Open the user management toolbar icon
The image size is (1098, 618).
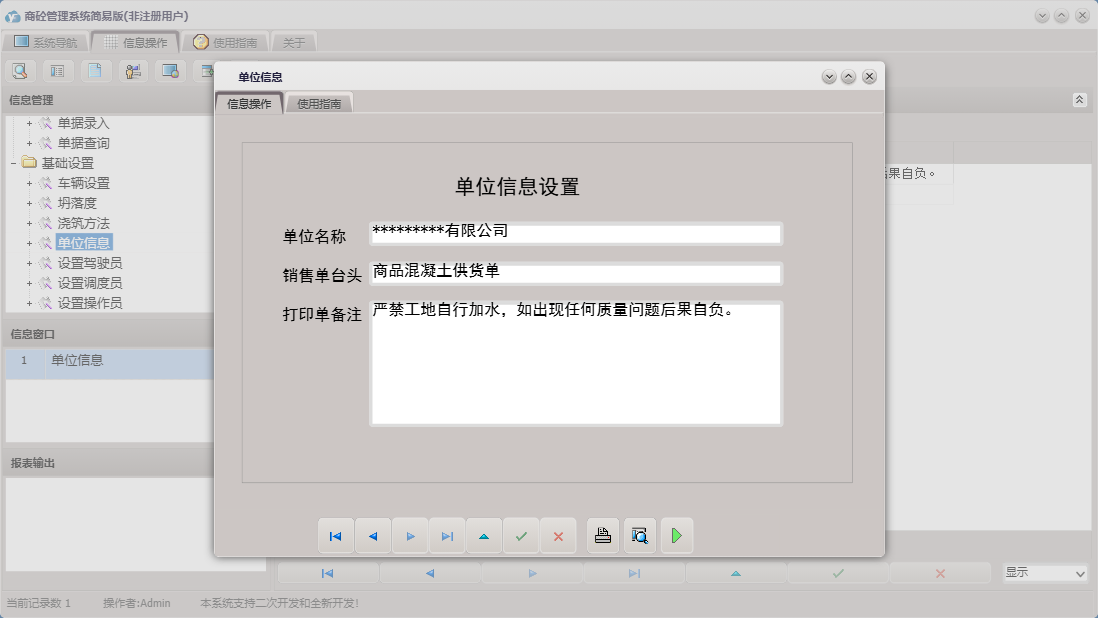133,70
